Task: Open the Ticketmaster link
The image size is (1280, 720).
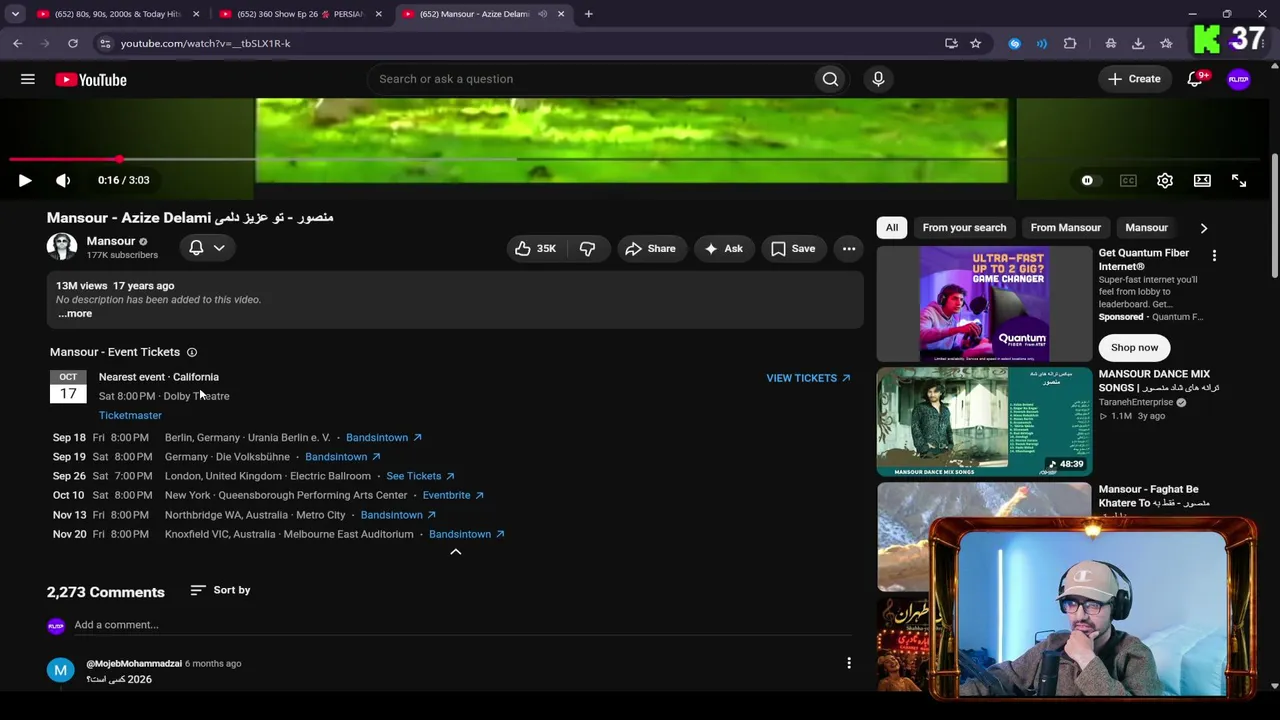Action: pos(130,416)
